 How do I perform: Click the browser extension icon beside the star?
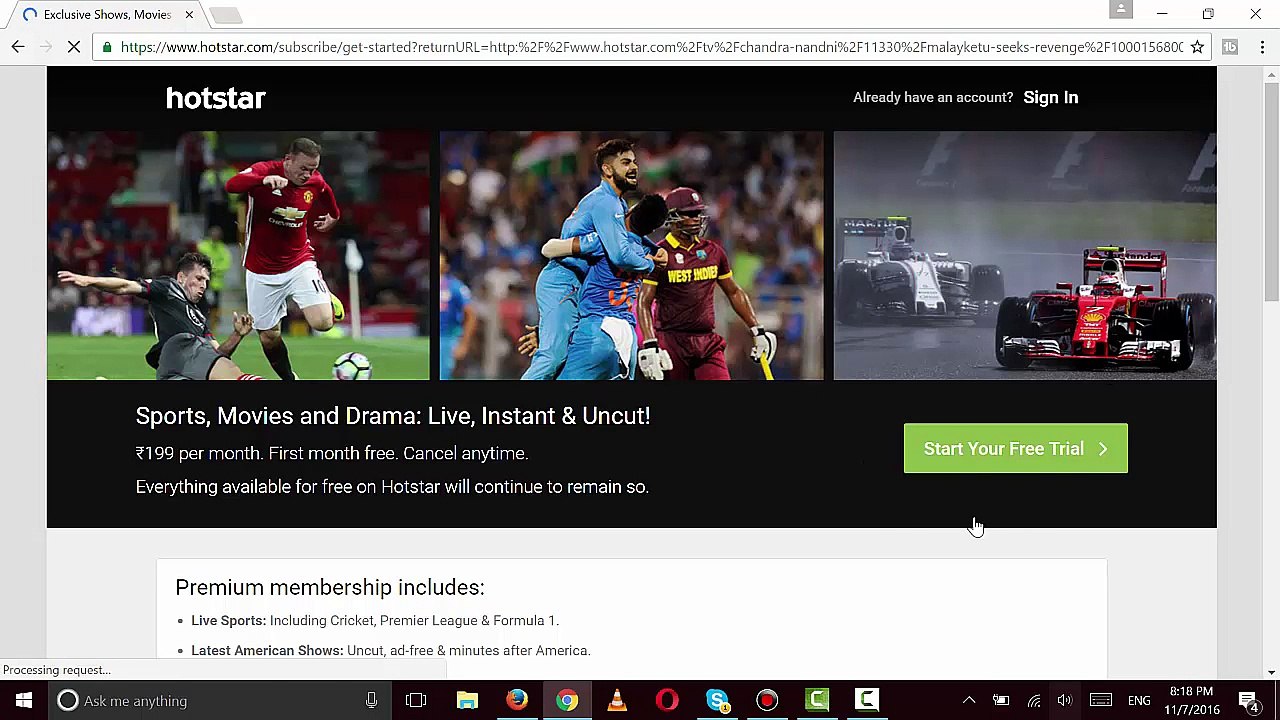(x=1230, y=47)
